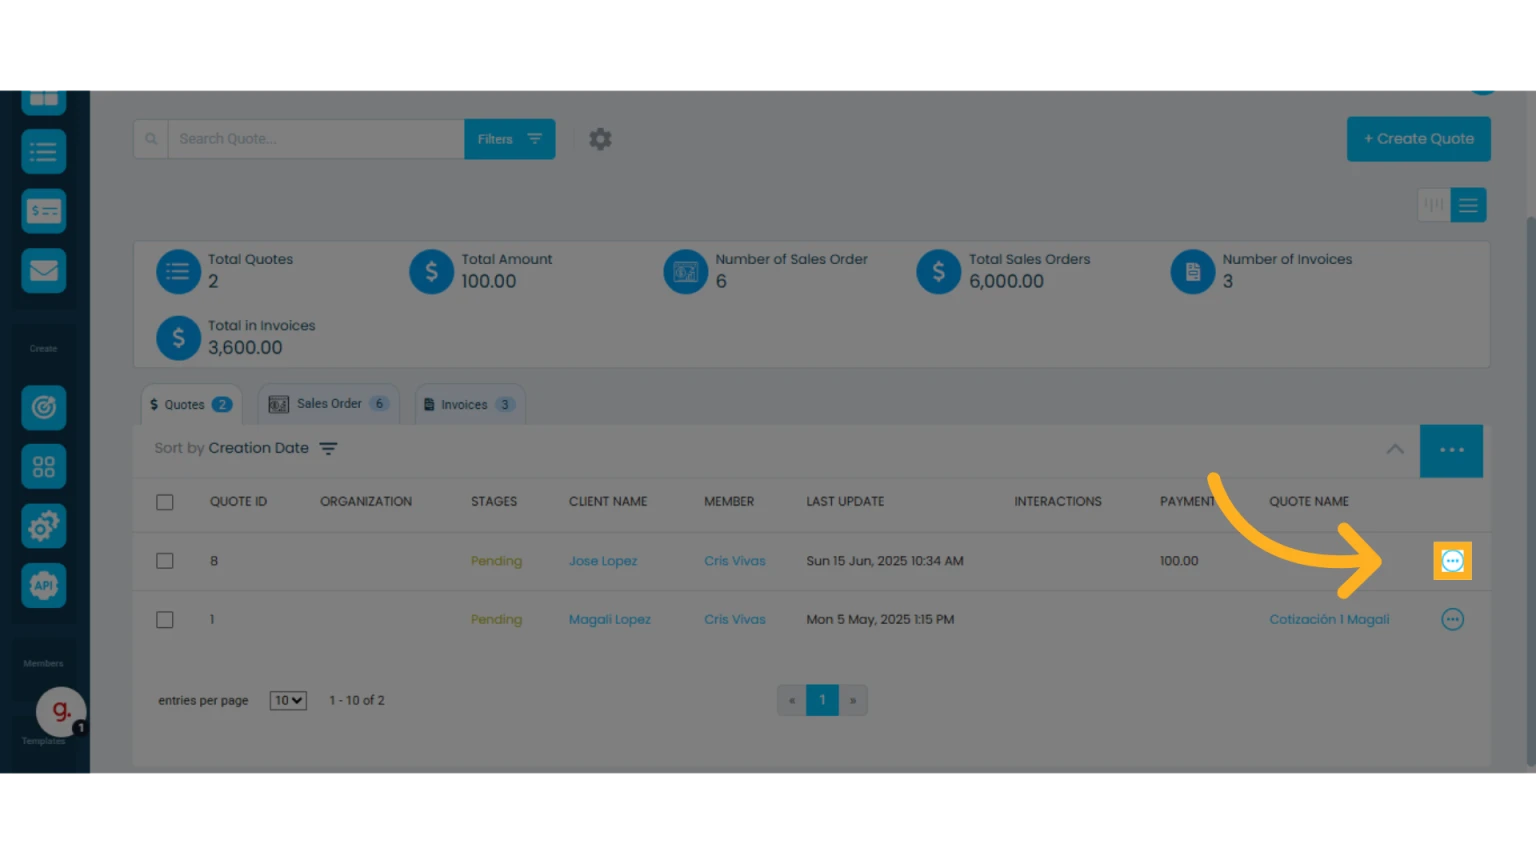1536x864 pixels.
Task: Open the Cotización 1 Magali quote link
Action: [1329, 620]
